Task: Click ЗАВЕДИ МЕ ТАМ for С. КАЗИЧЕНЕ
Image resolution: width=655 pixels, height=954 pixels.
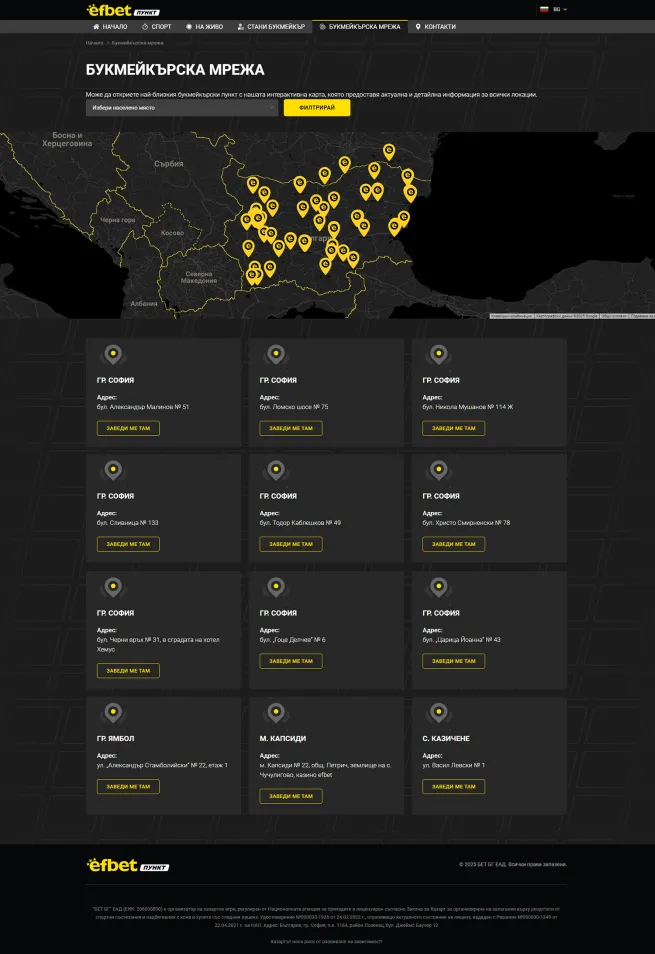Action: [x=454, y=787]
